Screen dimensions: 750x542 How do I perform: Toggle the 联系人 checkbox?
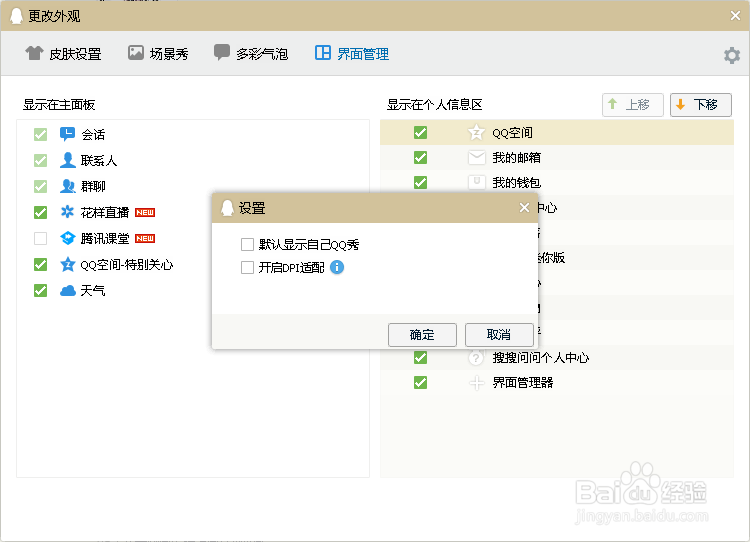tap(41, 160)
